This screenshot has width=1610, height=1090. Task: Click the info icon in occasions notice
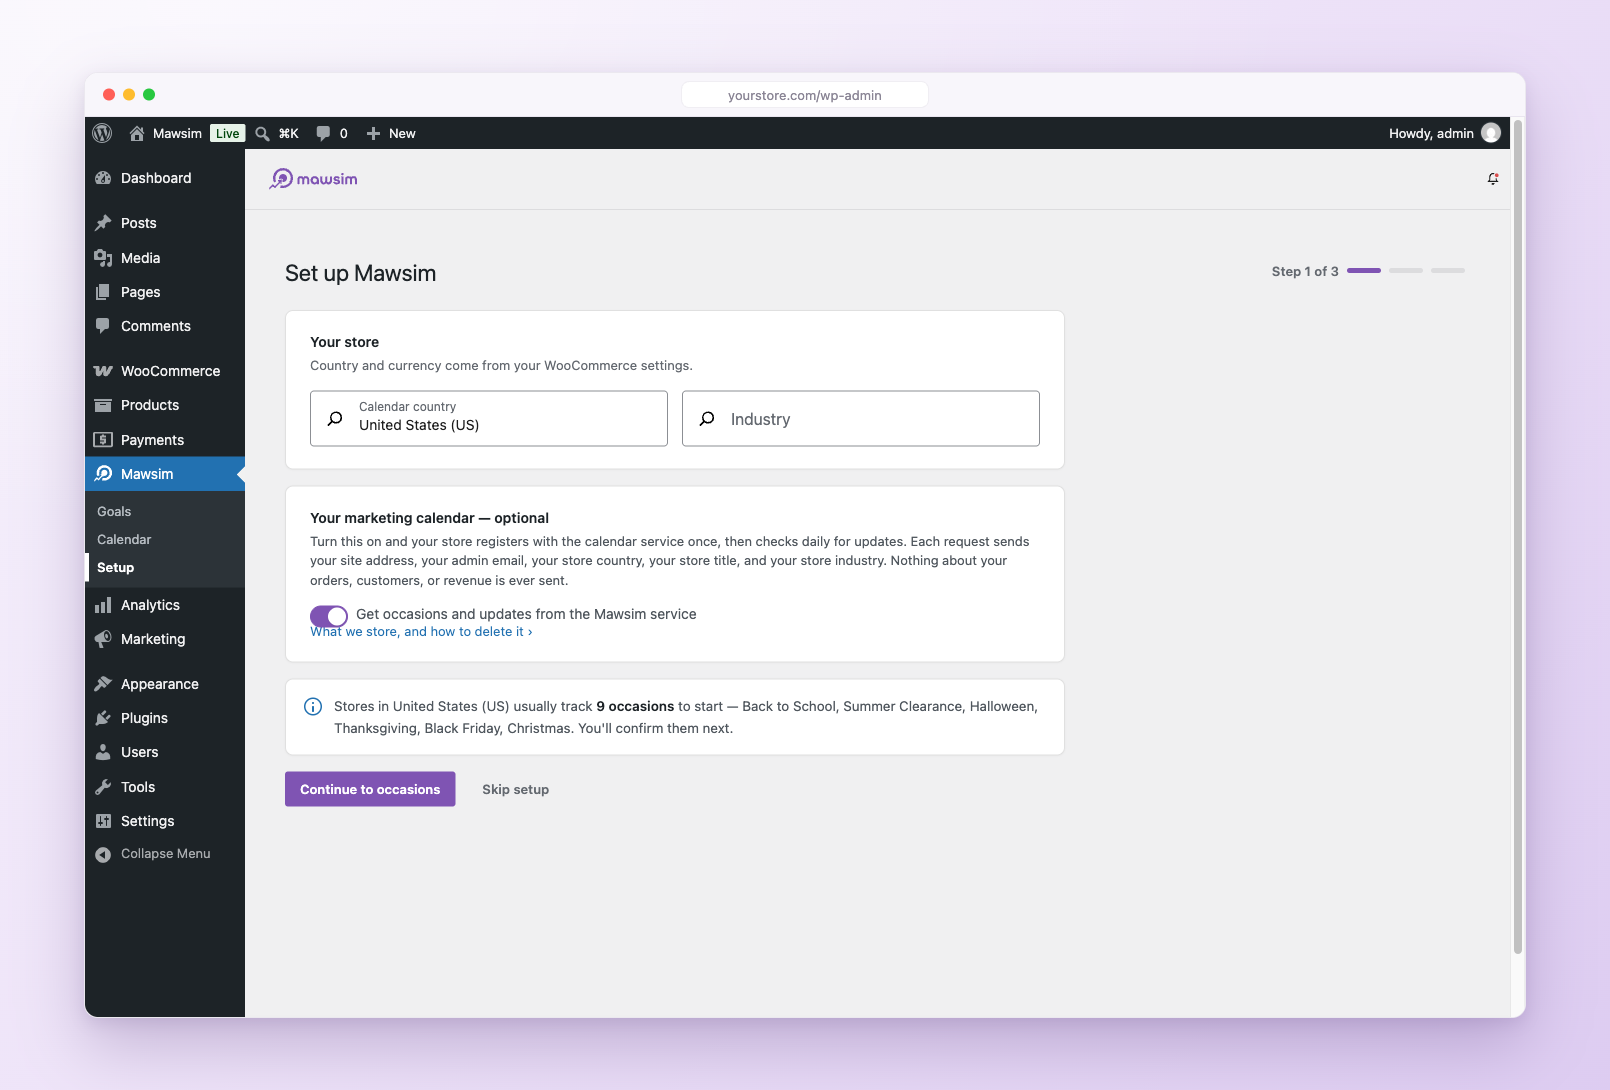tap(313, 707)
